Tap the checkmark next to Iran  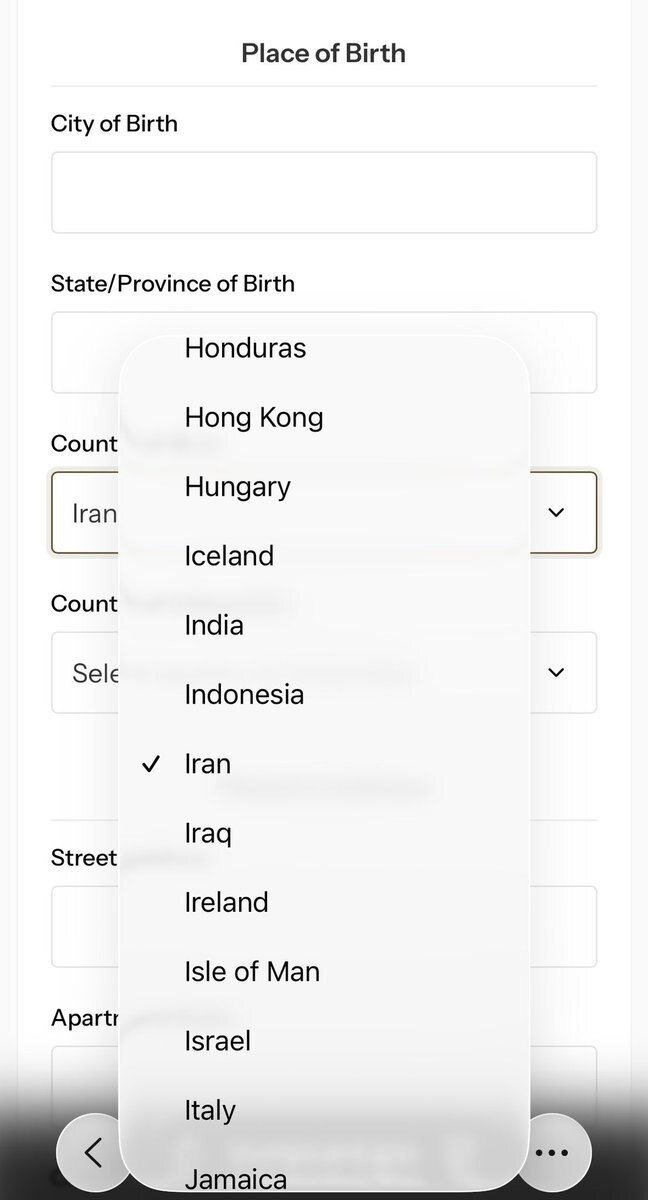coord(151,763)
